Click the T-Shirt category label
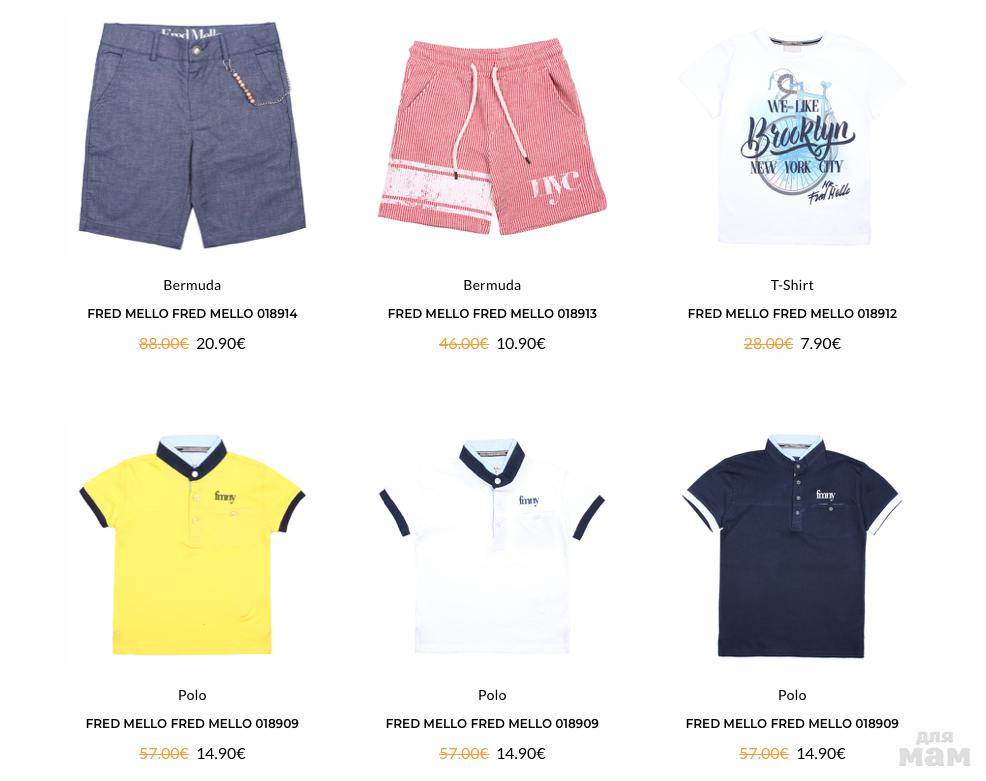Screen dimensions: 986x781 (x=792, y=285)
